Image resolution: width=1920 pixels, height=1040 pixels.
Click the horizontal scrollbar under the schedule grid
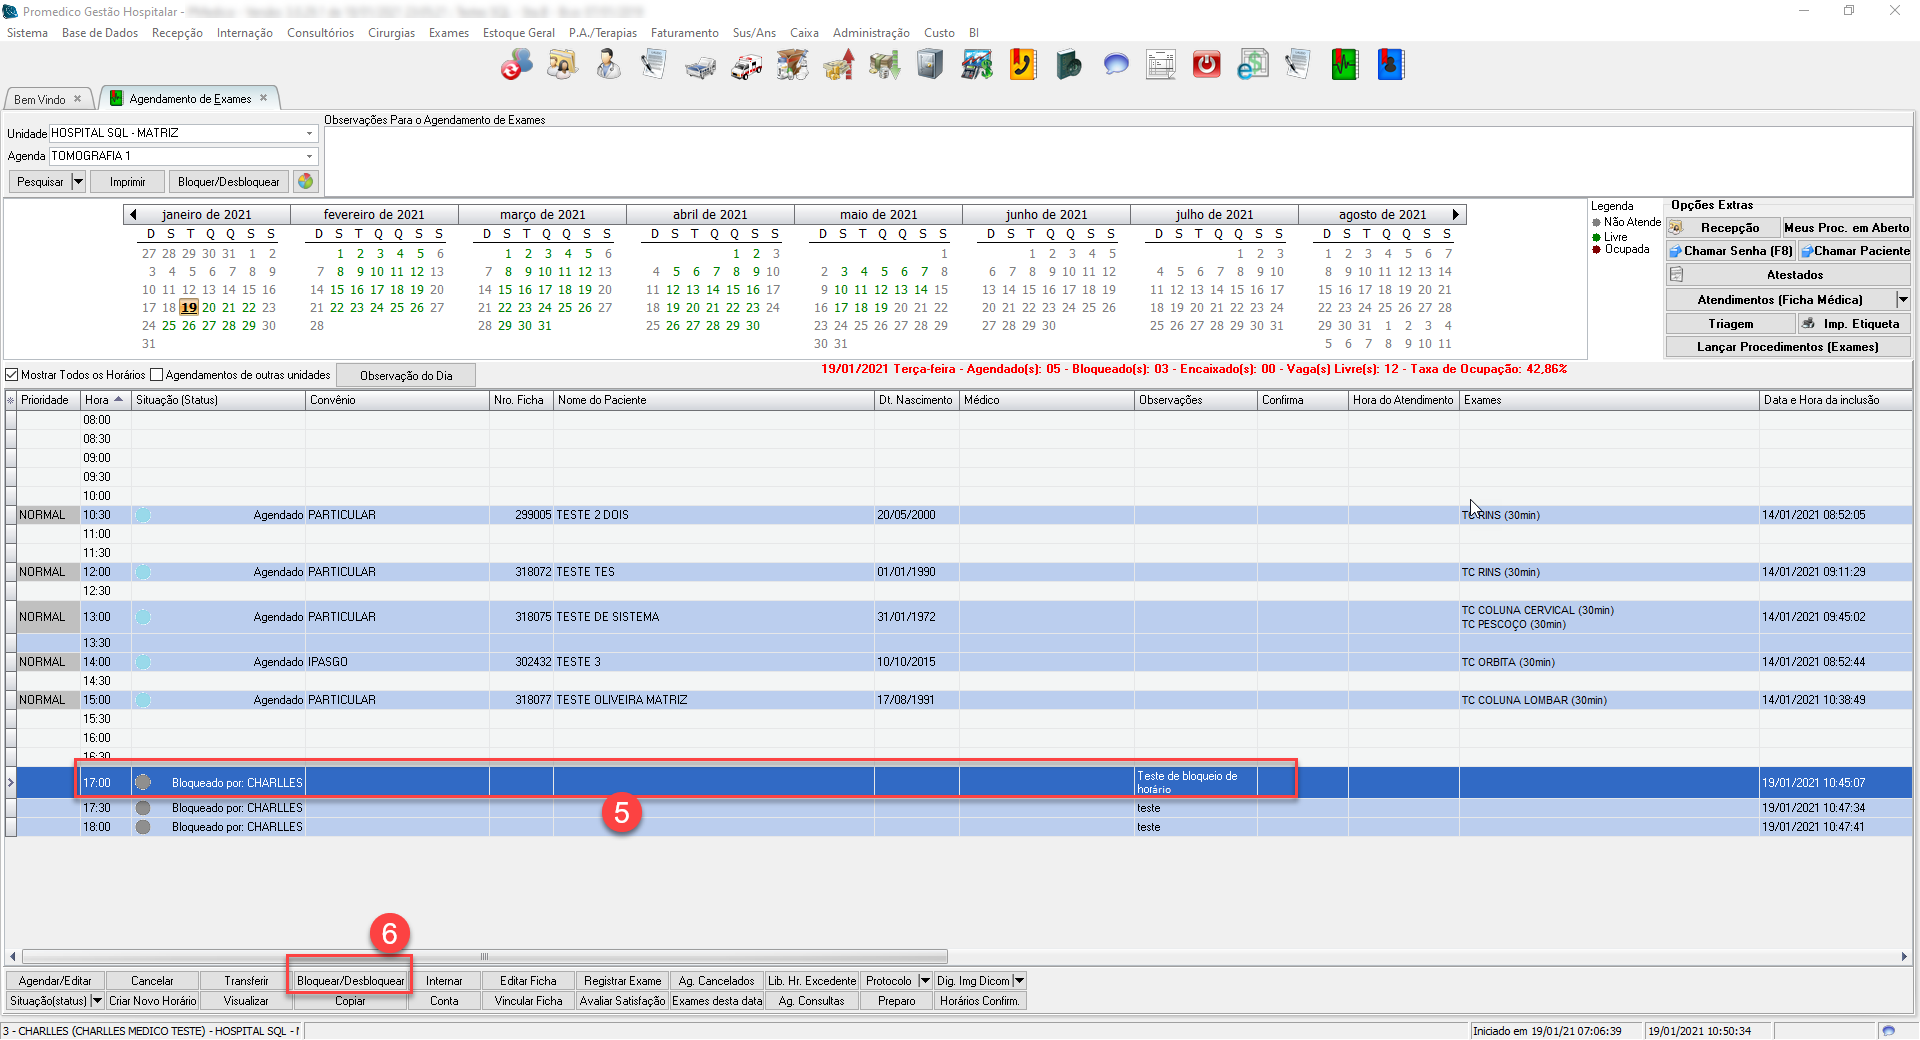[484, 957]
